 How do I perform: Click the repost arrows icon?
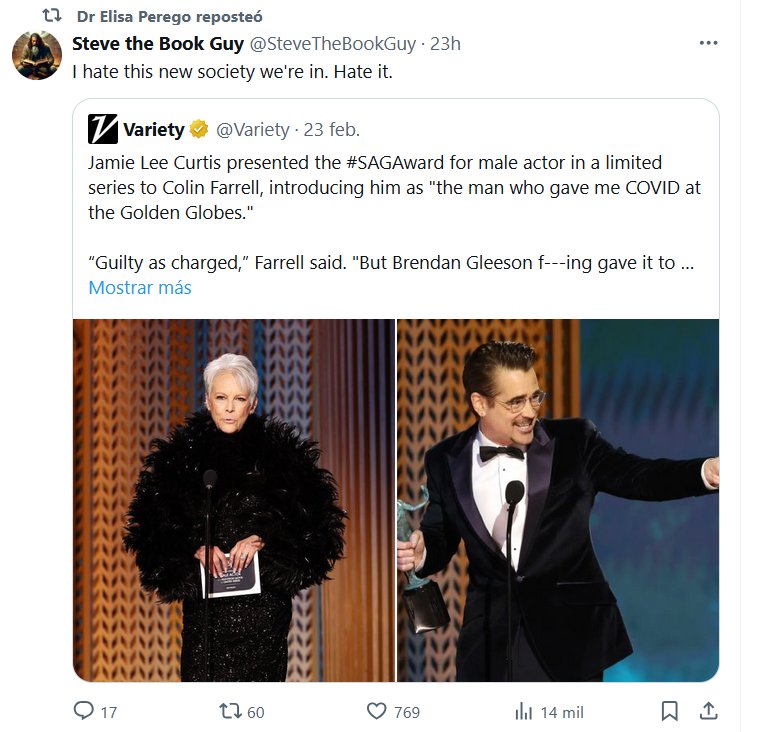click(x=230, y=711)
